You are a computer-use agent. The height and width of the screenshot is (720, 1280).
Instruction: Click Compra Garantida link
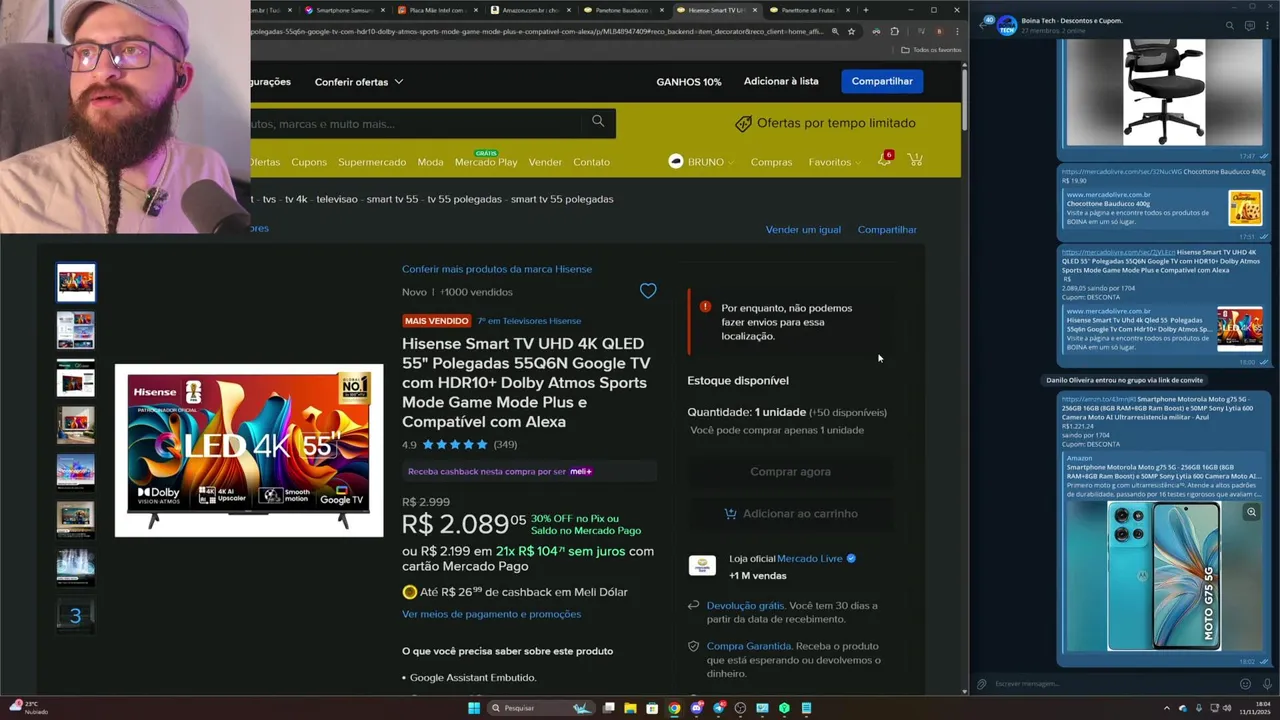click(x=749, y=646)
